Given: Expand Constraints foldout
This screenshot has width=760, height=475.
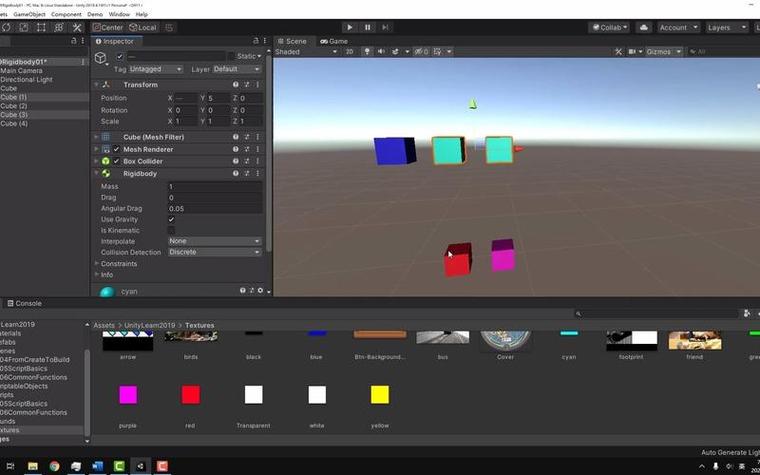Looking at the screenshot, I should point(96,263).
